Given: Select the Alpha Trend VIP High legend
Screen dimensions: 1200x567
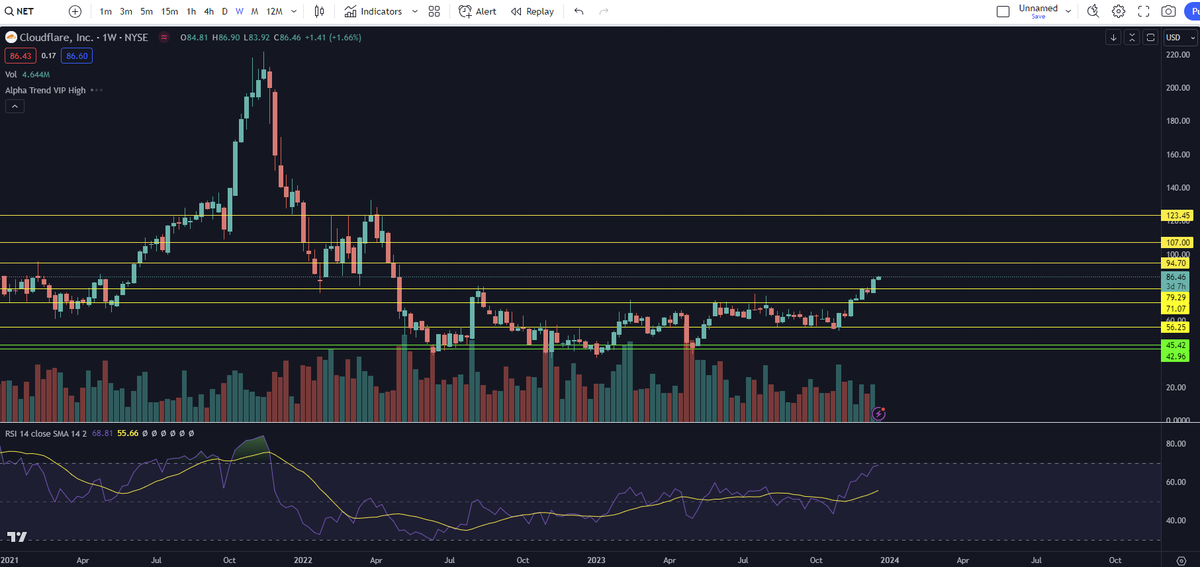Looking at the screenshot, I should pos(45,90).
